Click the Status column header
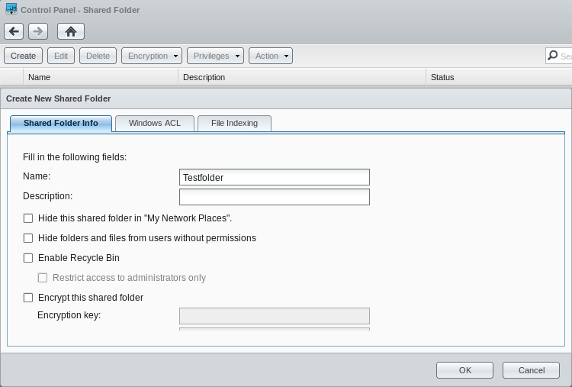The image size is (572, 387). (499, 77)
